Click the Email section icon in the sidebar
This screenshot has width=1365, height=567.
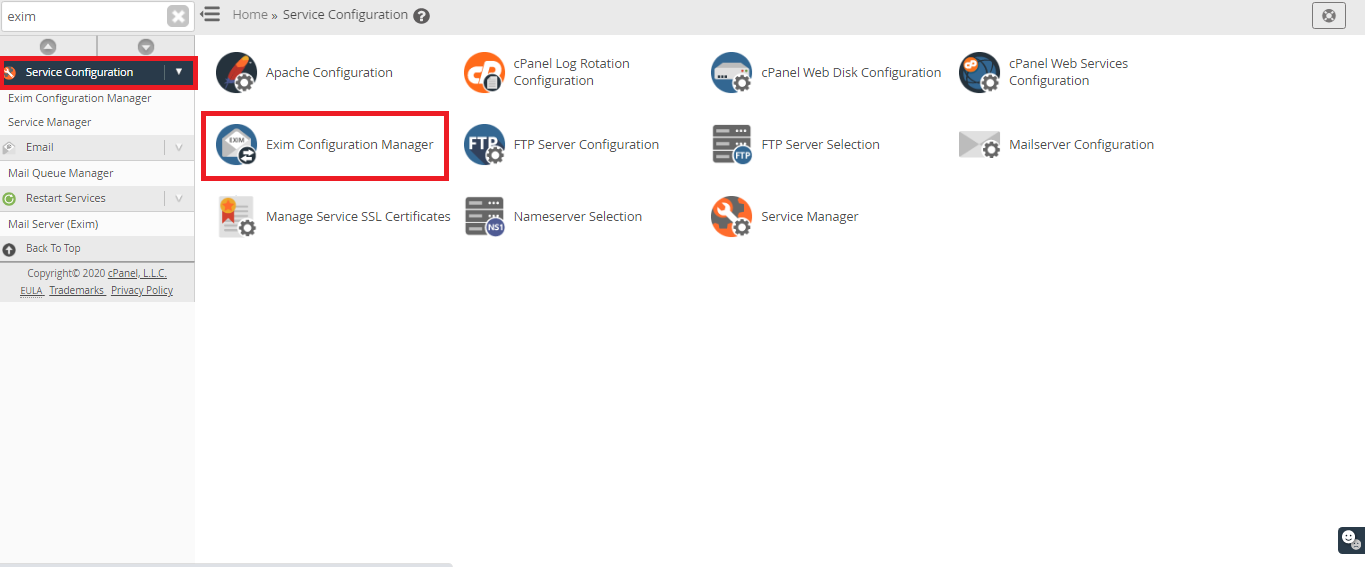click(x=9, y=147)
